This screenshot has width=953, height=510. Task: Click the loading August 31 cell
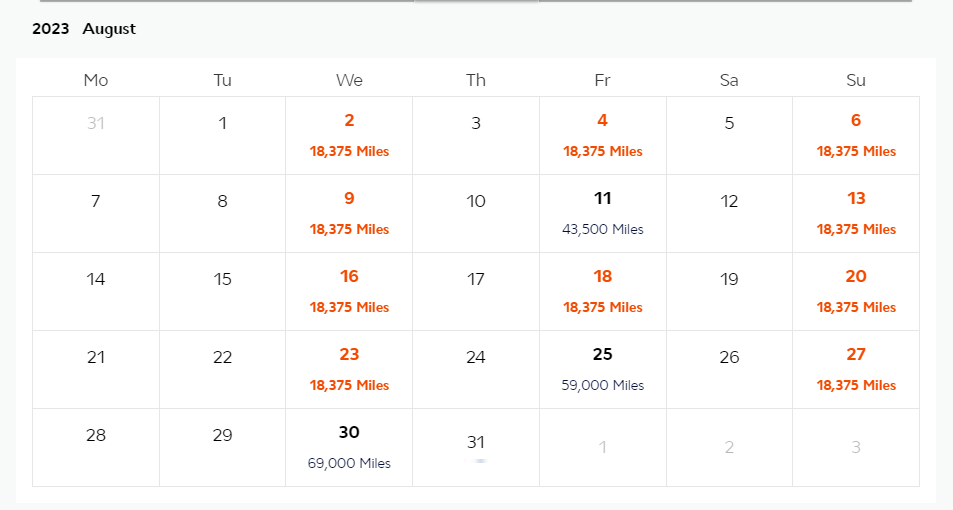point(476,447)
